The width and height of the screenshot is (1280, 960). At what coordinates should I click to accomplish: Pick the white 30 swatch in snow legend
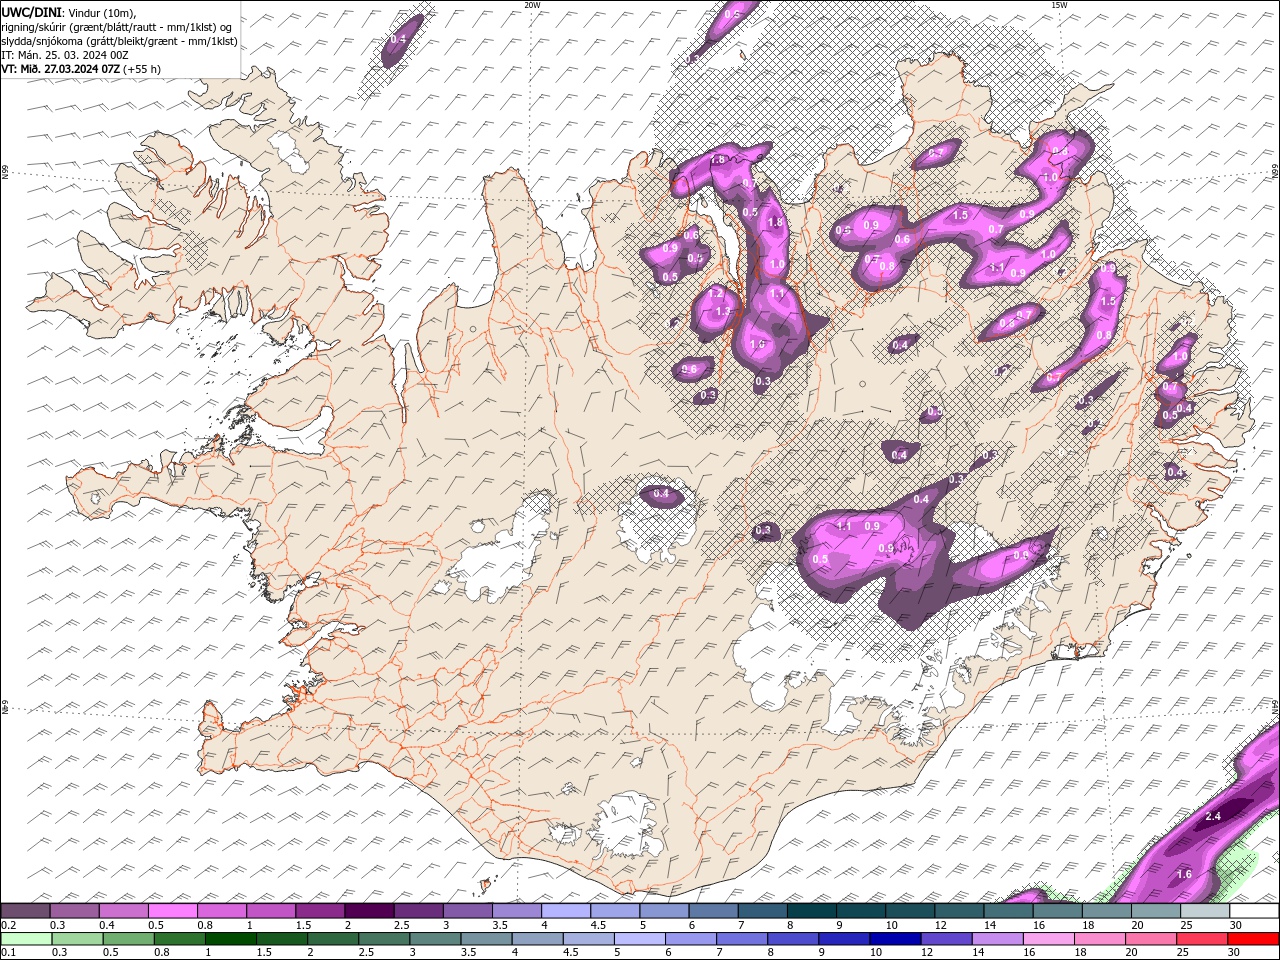pyautogui.click(x=1254, y=911)
